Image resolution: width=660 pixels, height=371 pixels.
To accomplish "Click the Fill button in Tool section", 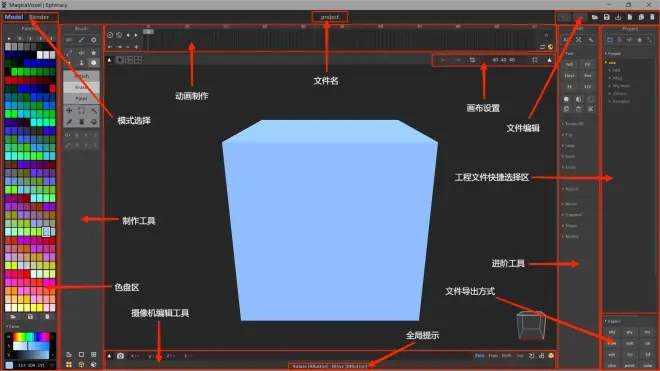I will coord(587,64).
